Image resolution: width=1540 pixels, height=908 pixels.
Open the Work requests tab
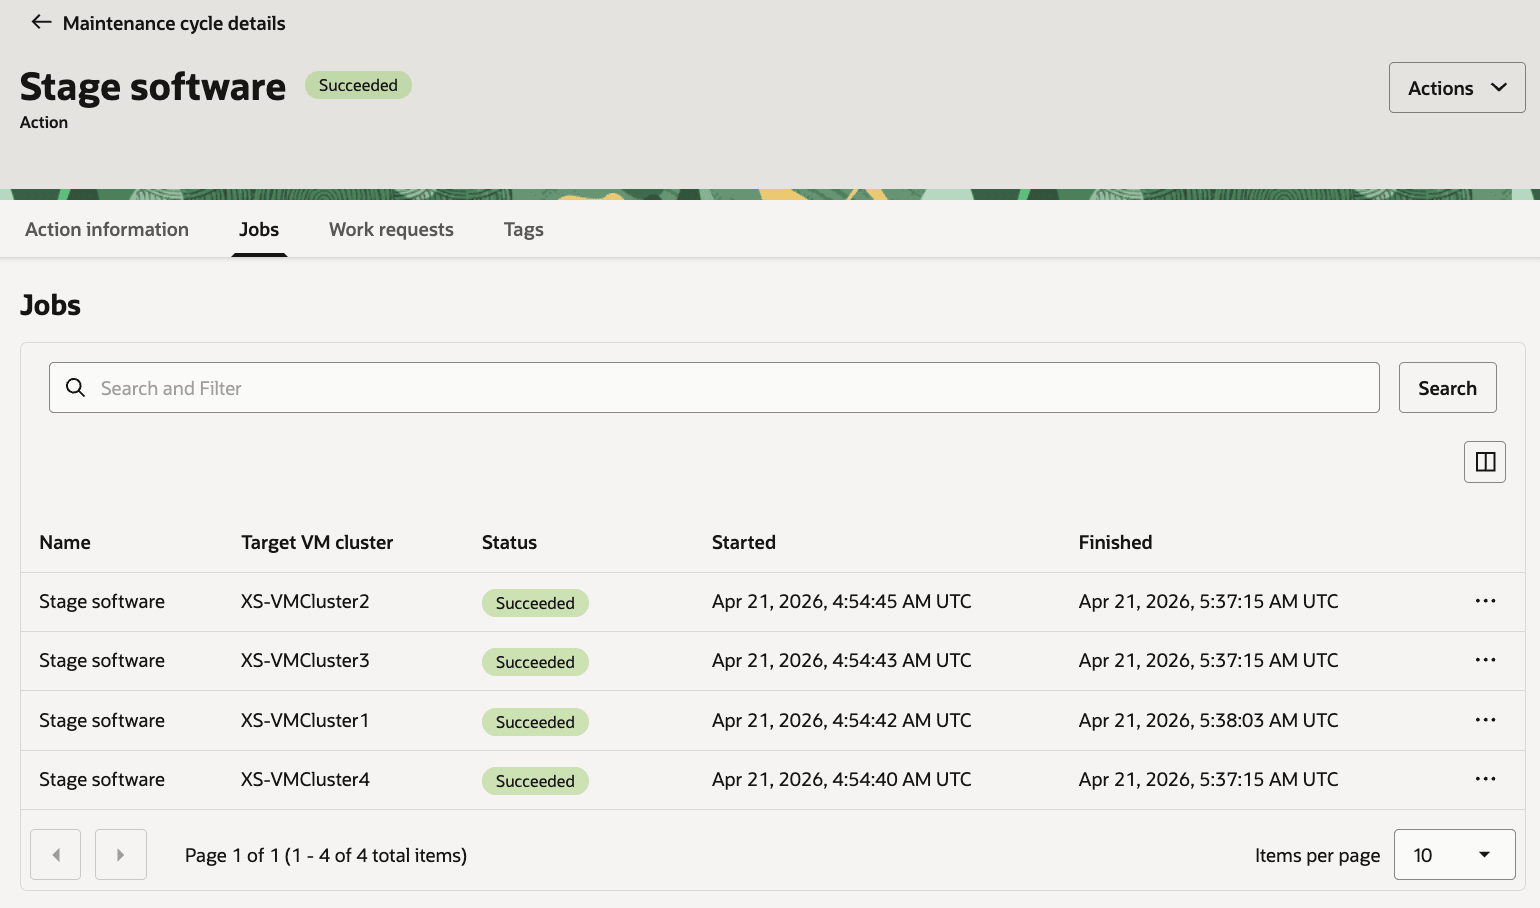(x=391, y=229)
